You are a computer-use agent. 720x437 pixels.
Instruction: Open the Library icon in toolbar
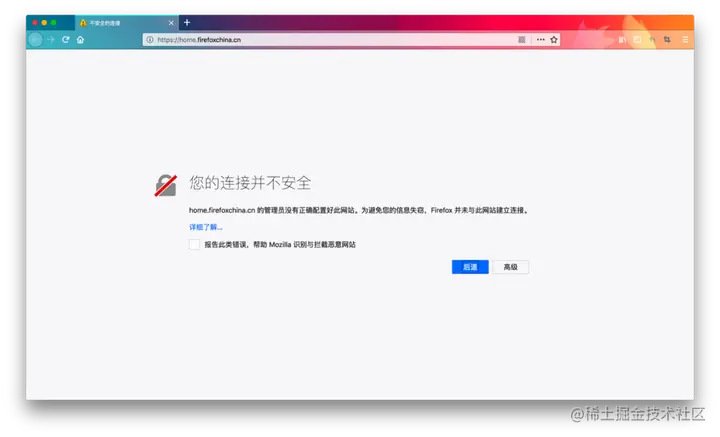622,40
